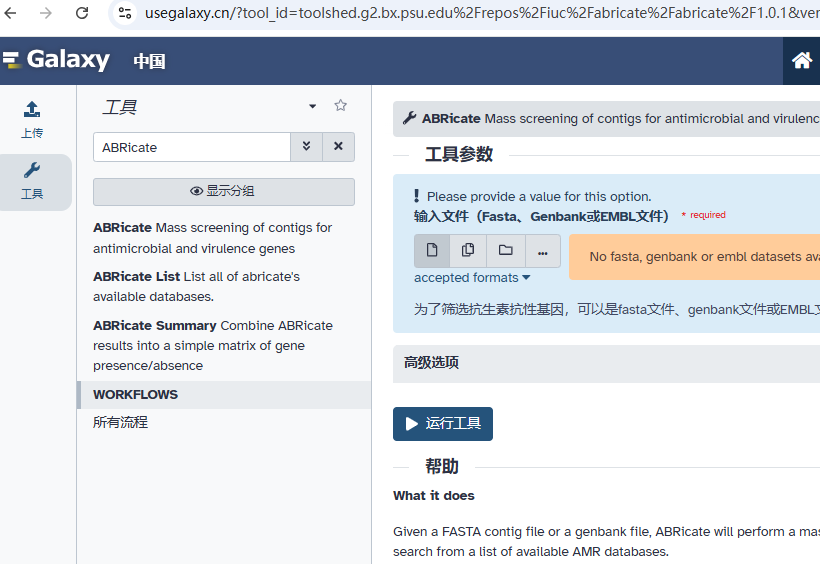Select dataset collection folder icon

click(506, 251)
